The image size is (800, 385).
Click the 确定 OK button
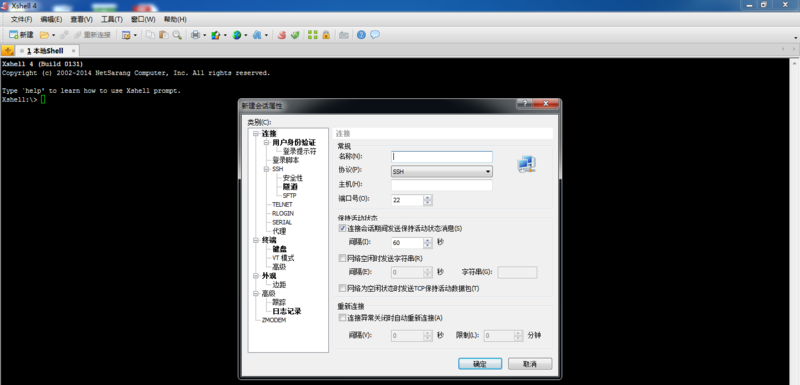(x=480, y=364)
